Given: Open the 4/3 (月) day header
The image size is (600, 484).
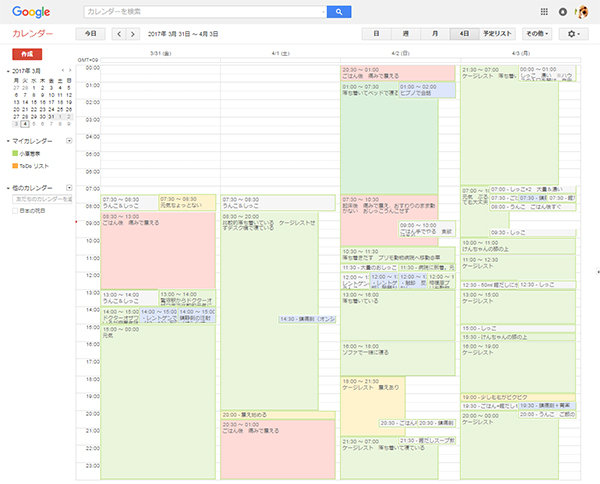Looking at the screenshot, I should (520, 54).
